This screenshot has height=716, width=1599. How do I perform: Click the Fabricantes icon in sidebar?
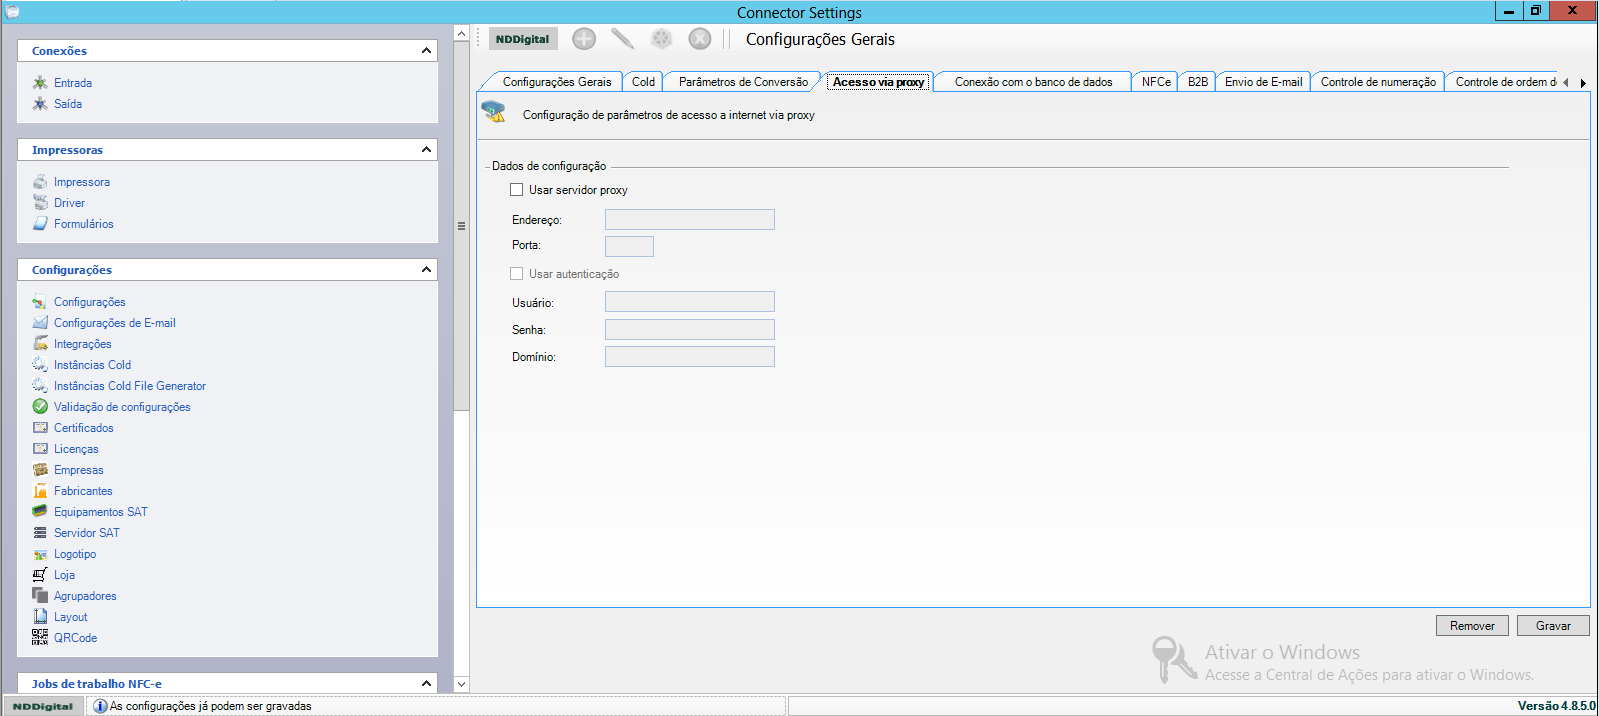(40, 490)
